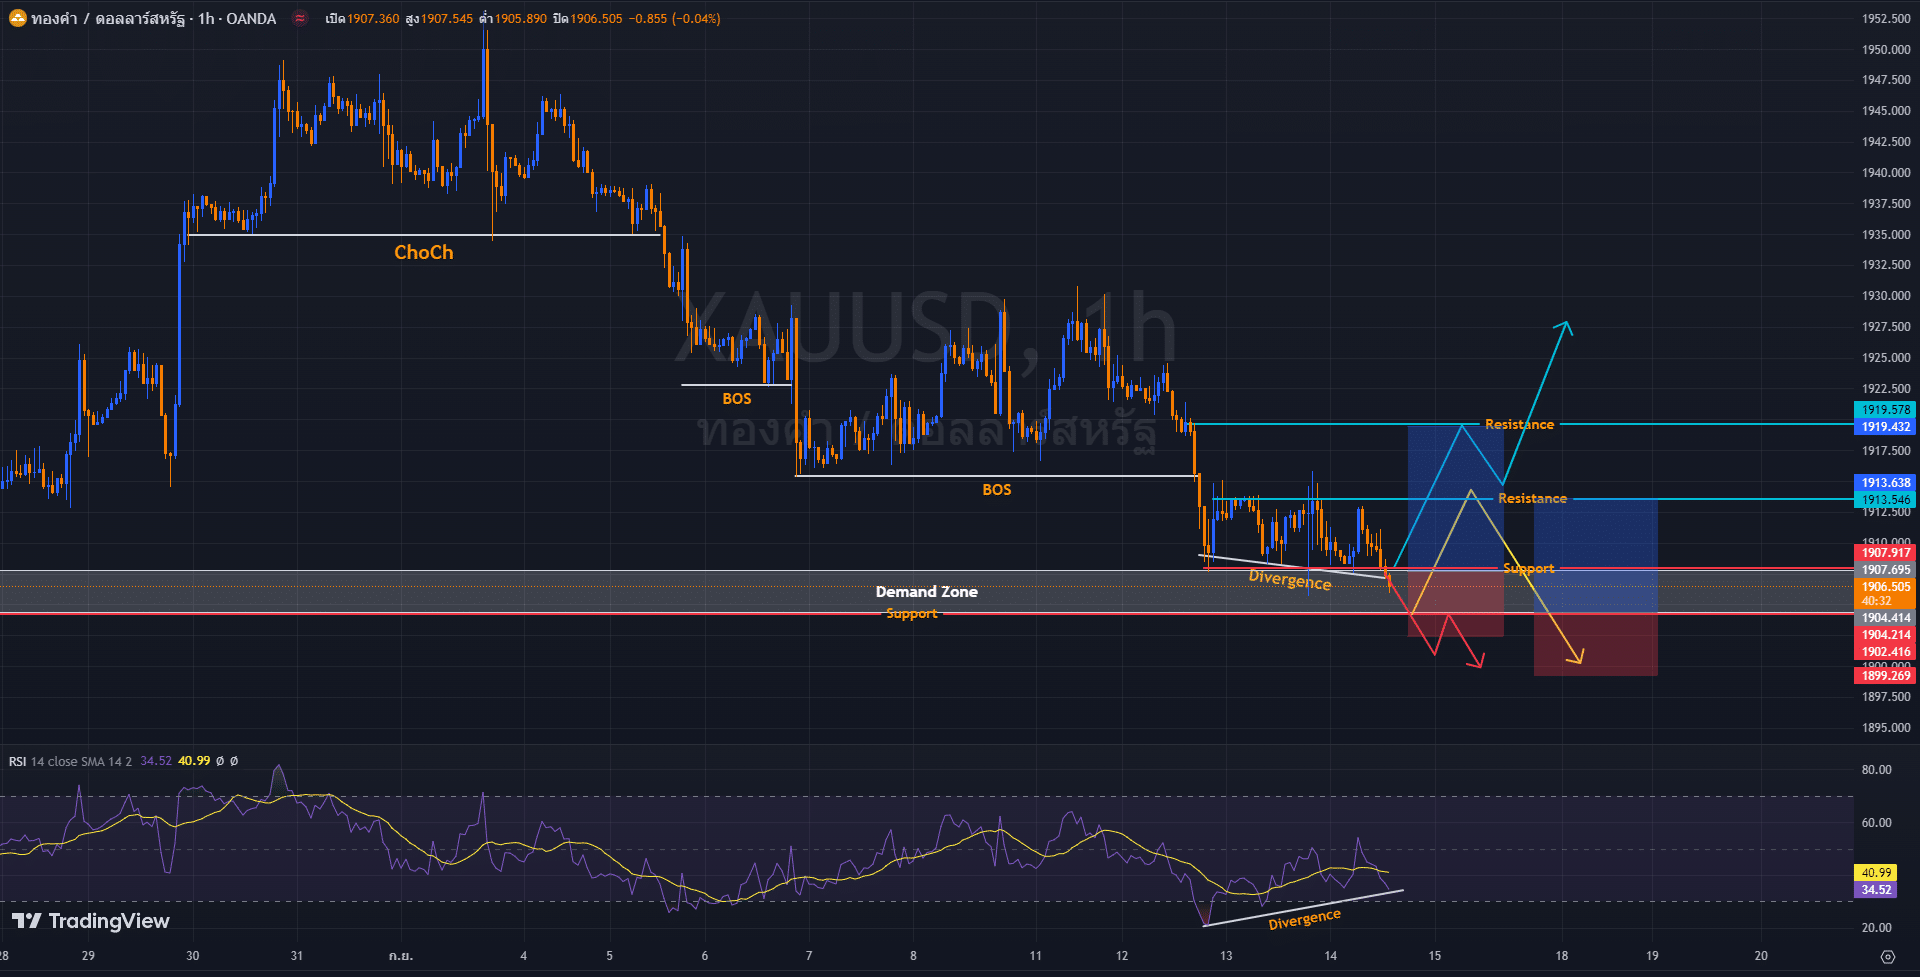
Task: Click date 13 on the time axis
Action: point(1226,956)
